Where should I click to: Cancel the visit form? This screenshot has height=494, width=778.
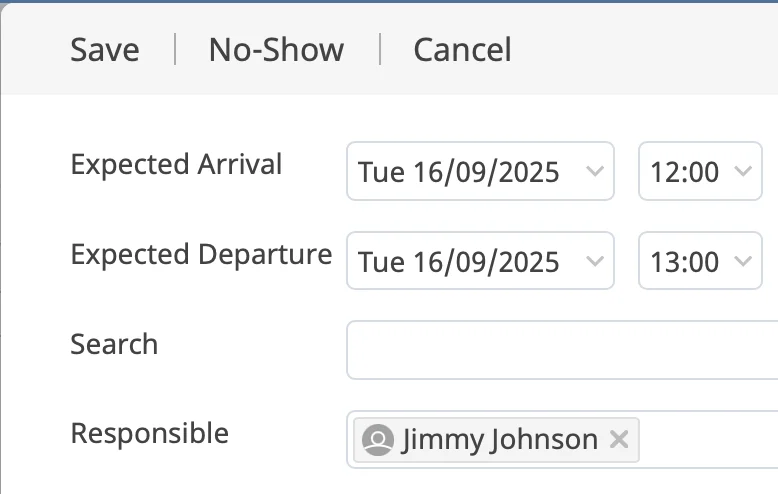click(x=462, y=50)
